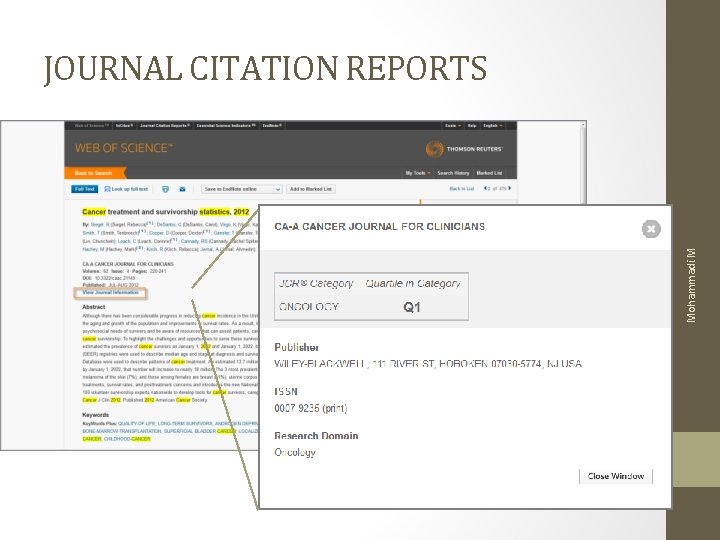The height and width of the screenshot is (540, 720).
Task: Open the English language dropdown
Action: coord(493,125)
